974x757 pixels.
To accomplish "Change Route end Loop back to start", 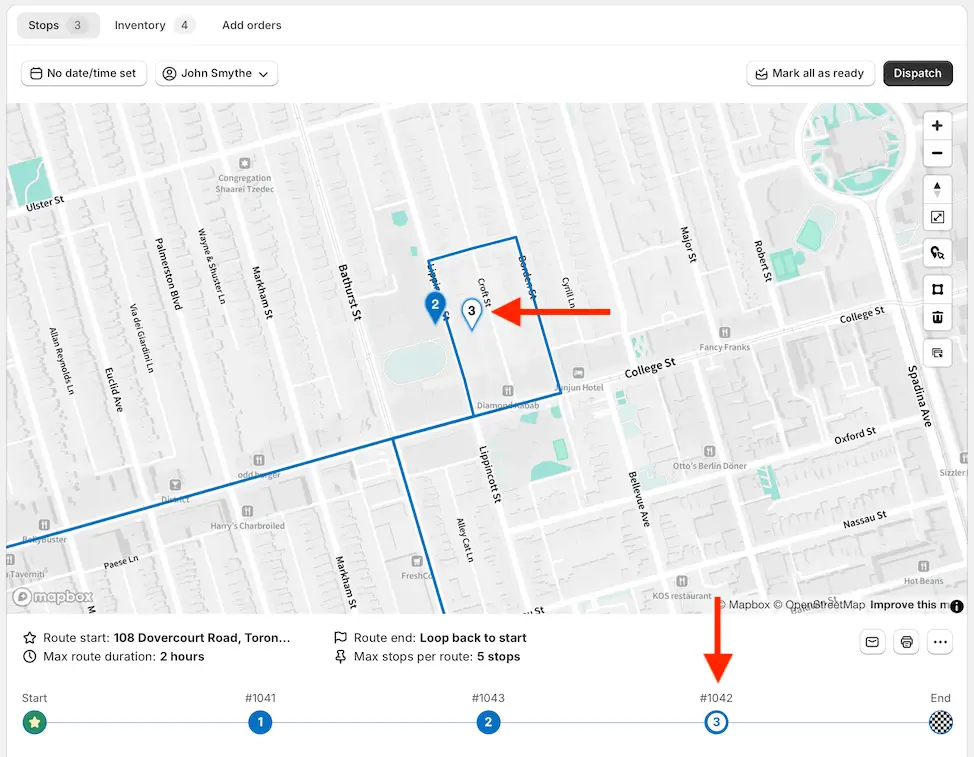I will tap(430, 638).
